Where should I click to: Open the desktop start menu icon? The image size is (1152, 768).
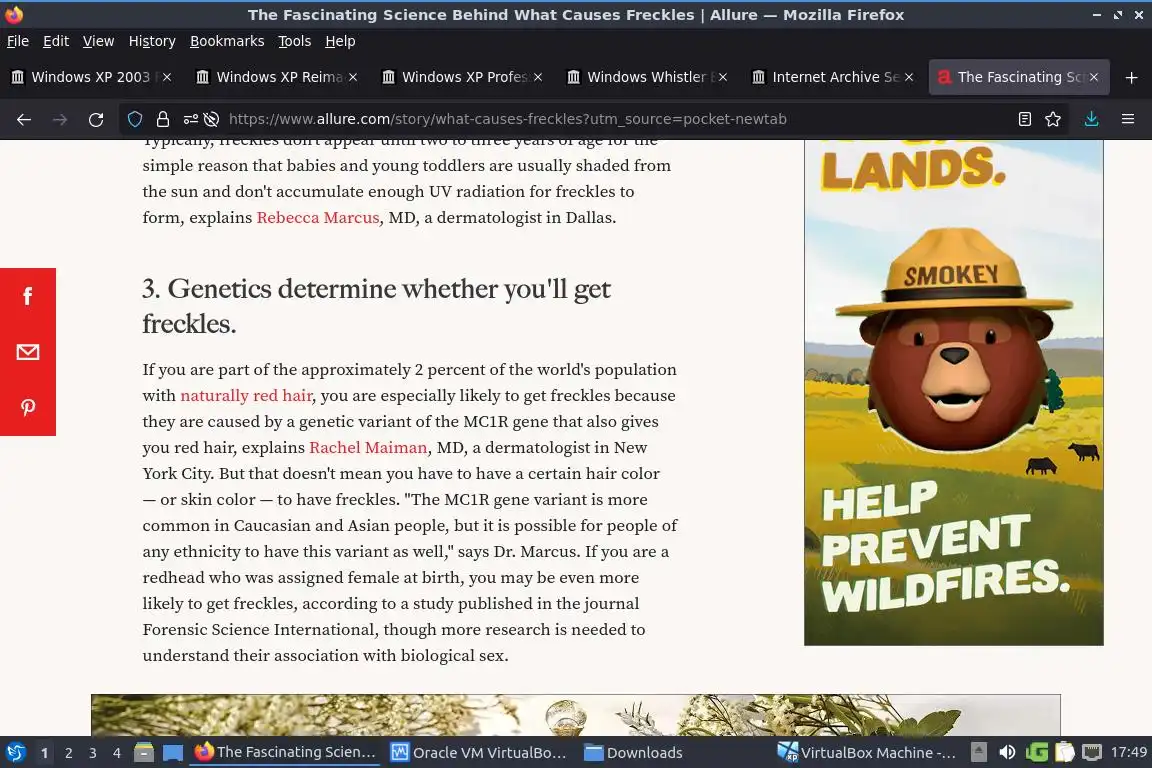pyautogui.click(x=15, y=753)
